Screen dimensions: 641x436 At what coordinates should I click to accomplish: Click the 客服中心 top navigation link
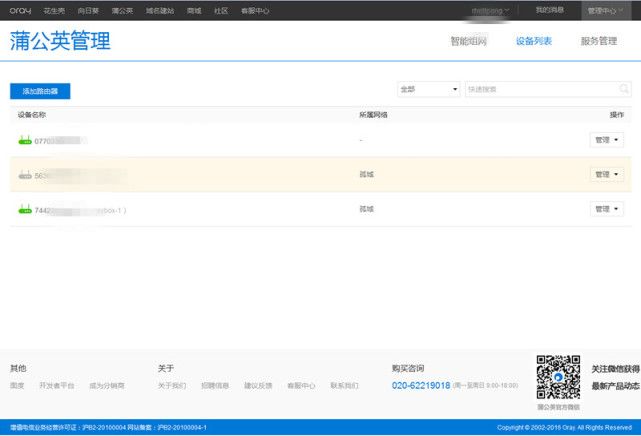[254, 10]
